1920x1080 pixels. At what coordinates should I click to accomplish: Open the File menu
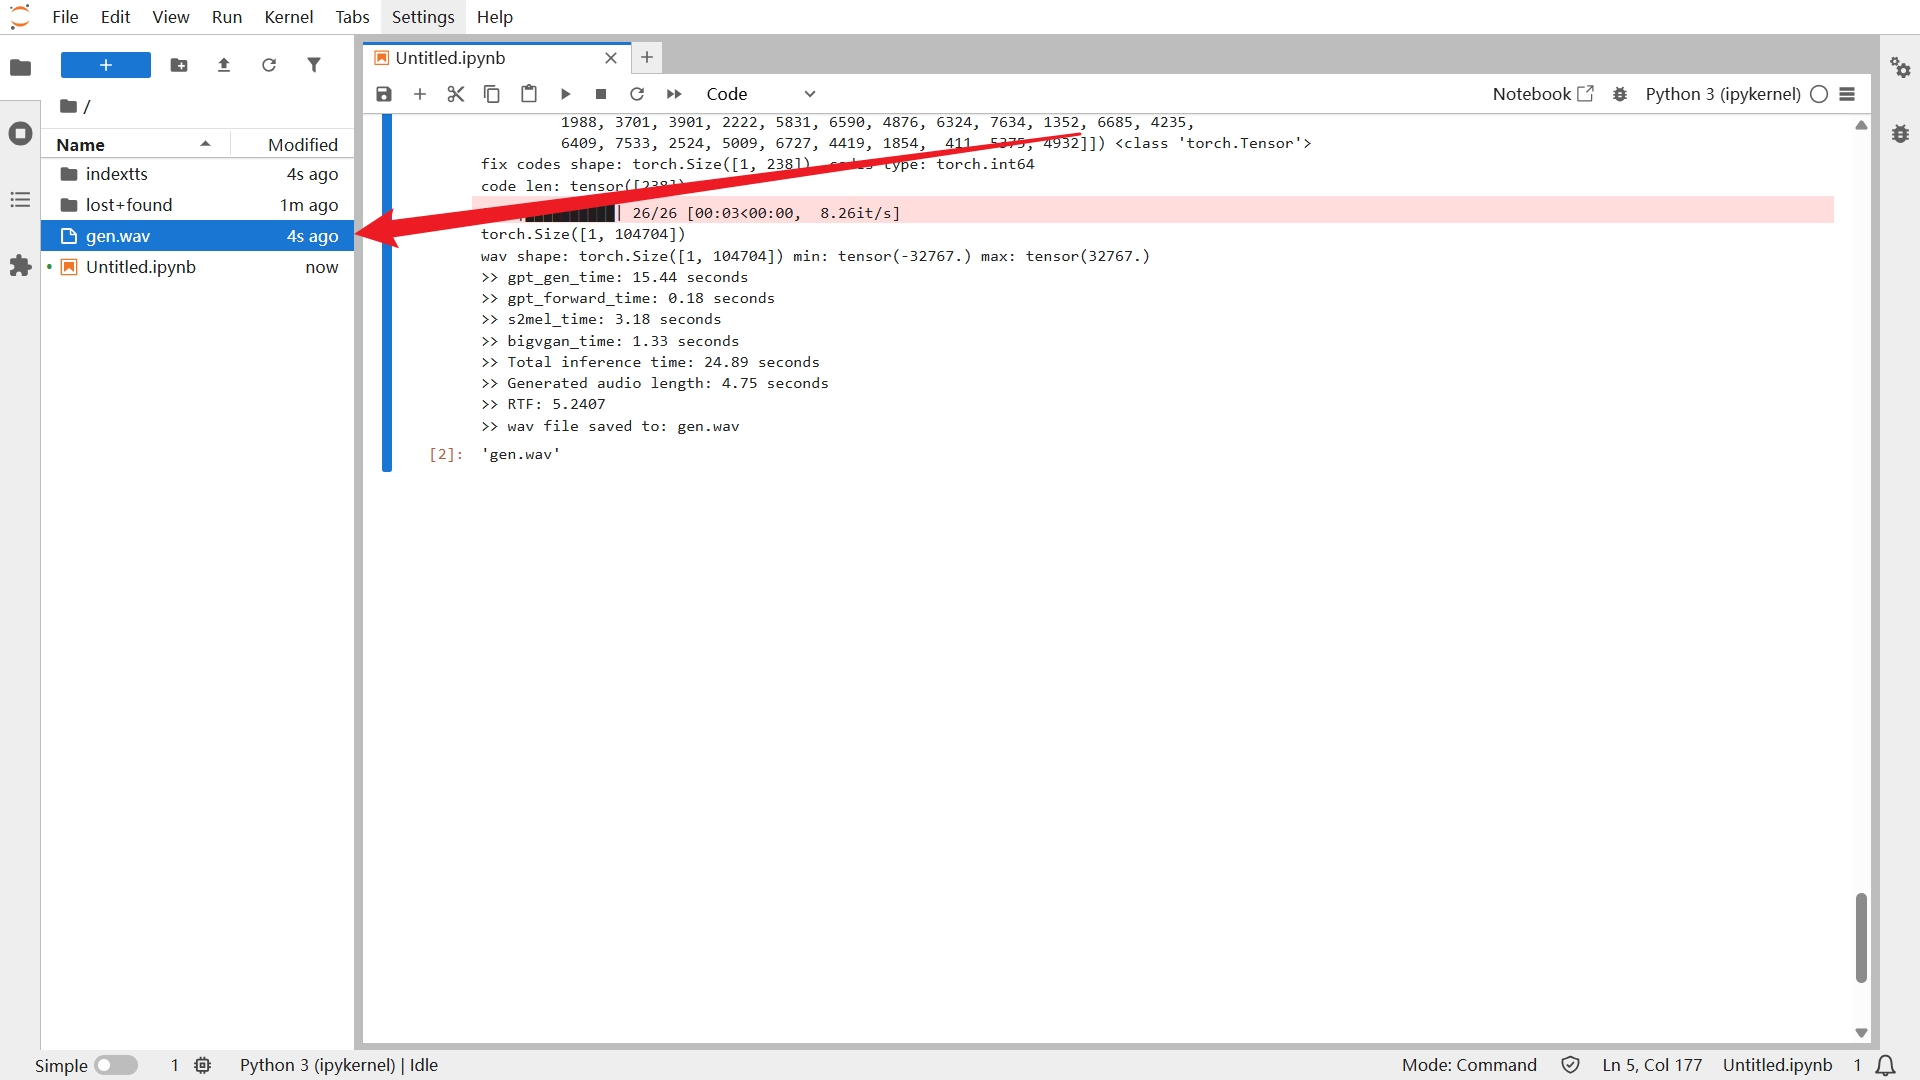coord(65,17)
